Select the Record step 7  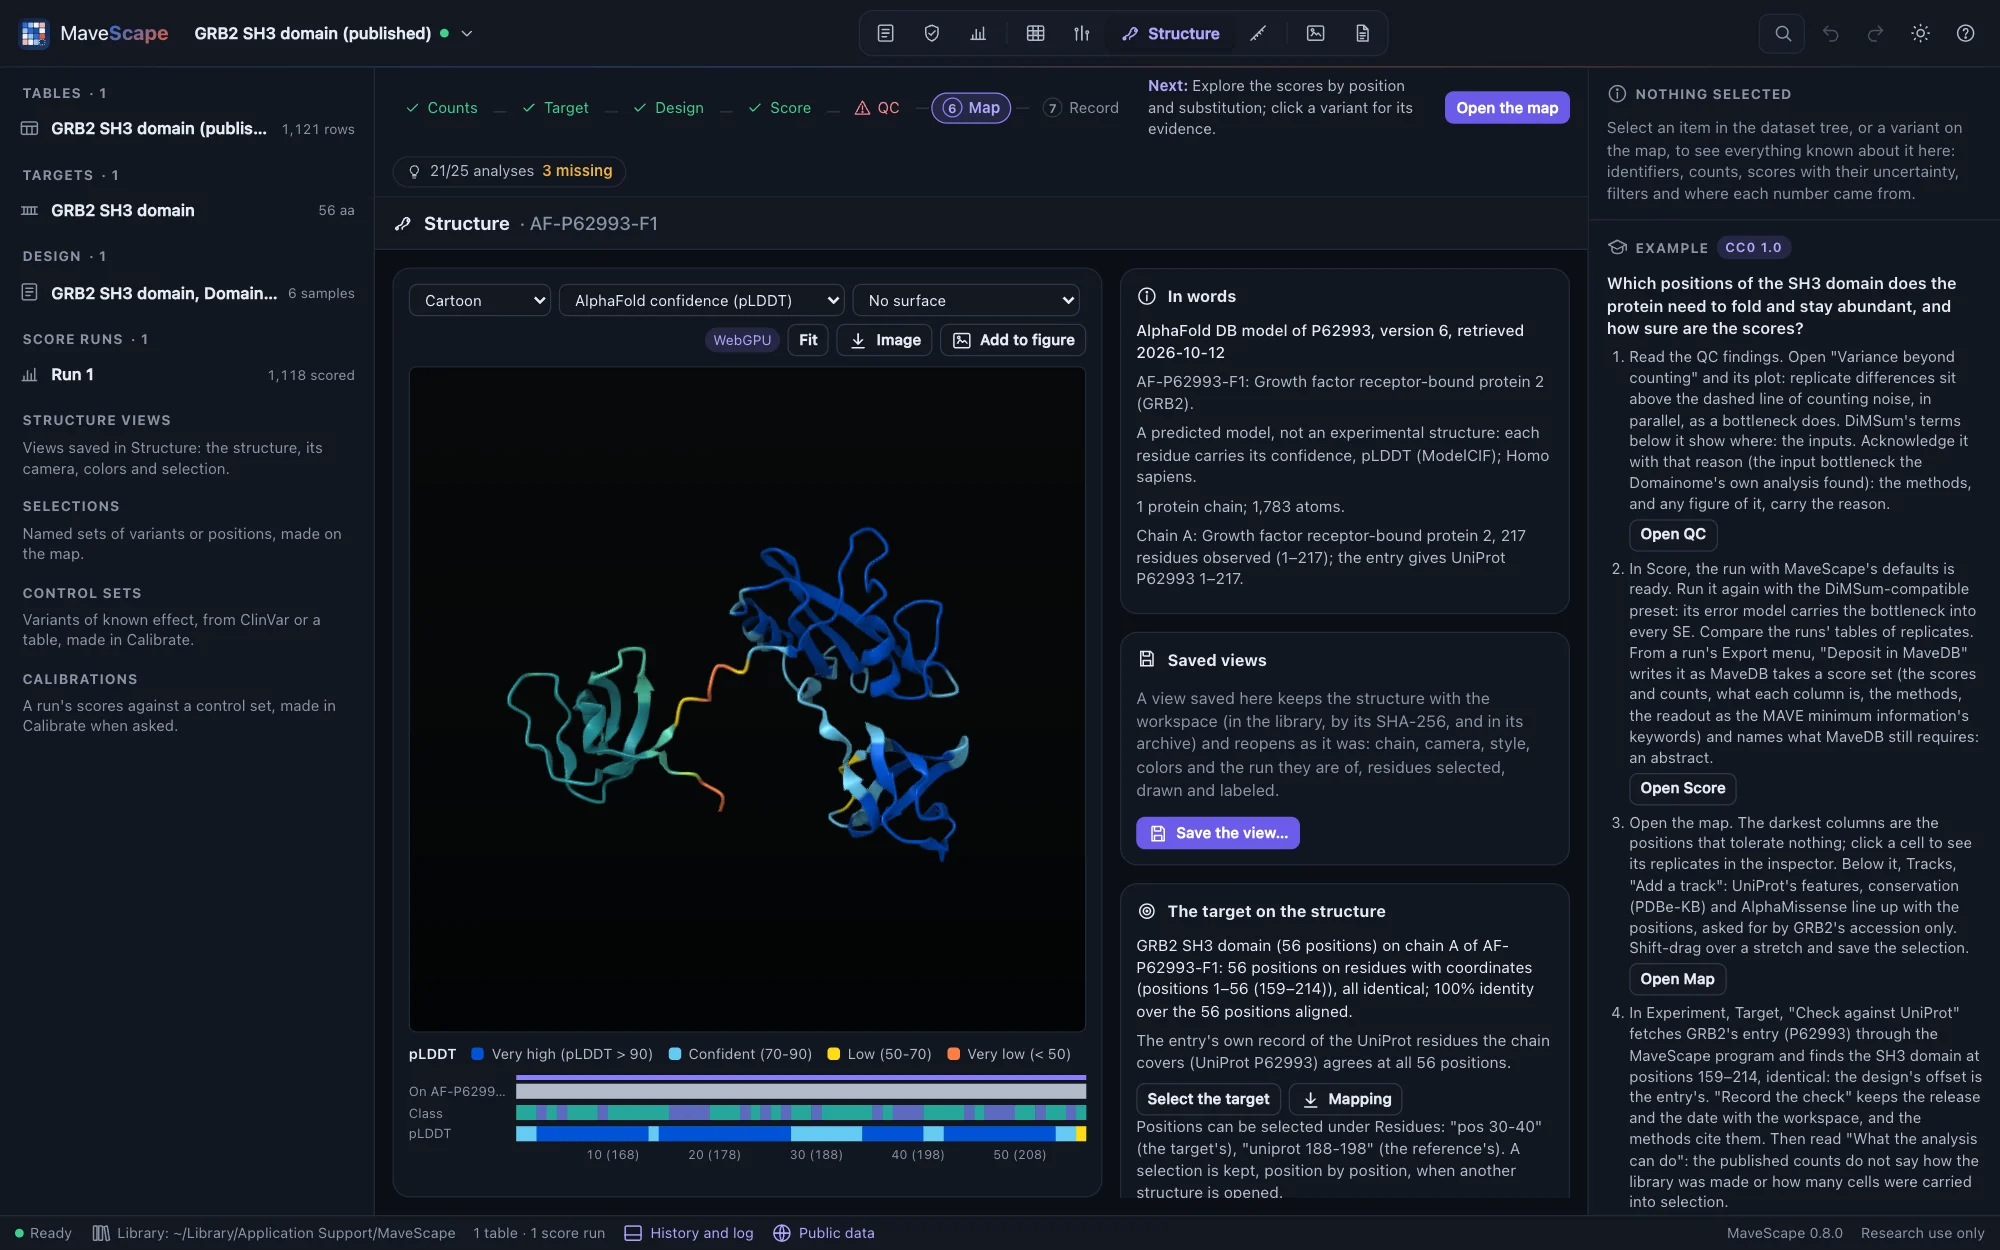pyautogui.click(x=1081, y=108)
